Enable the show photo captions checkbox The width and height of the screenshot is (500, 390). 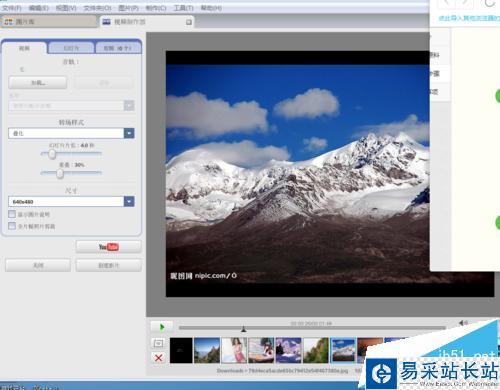pos(12,214)
